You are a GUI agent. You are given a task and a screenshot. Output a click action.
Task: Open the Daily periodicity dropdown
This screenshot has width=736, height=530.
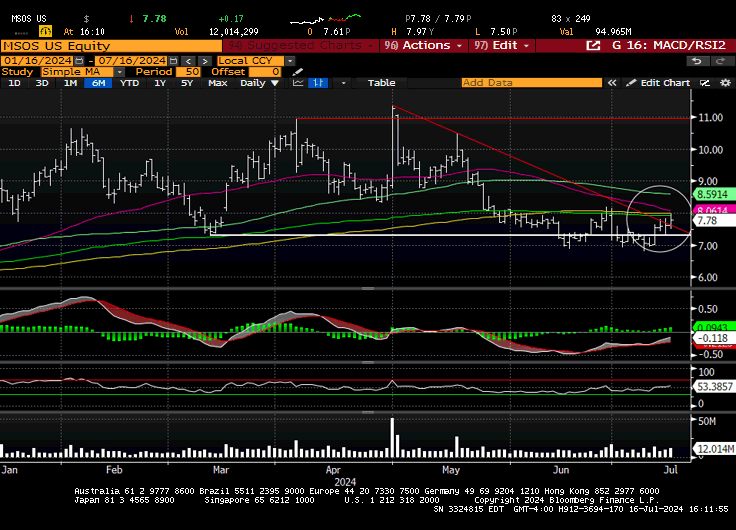pyautogui.click(x=260, y=83)
